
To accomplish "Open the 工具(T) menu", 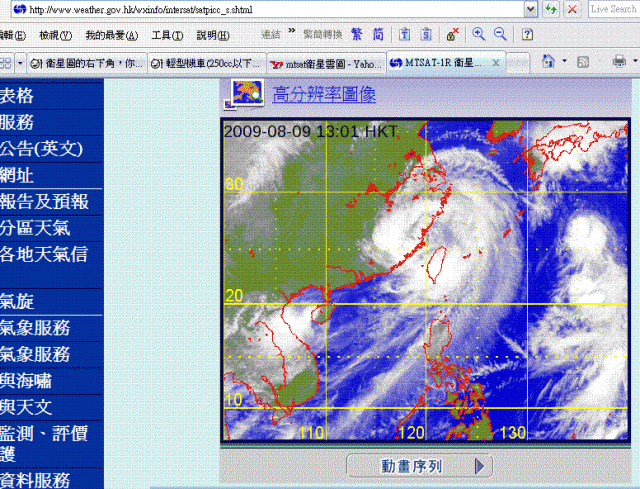I will [167, 35].
